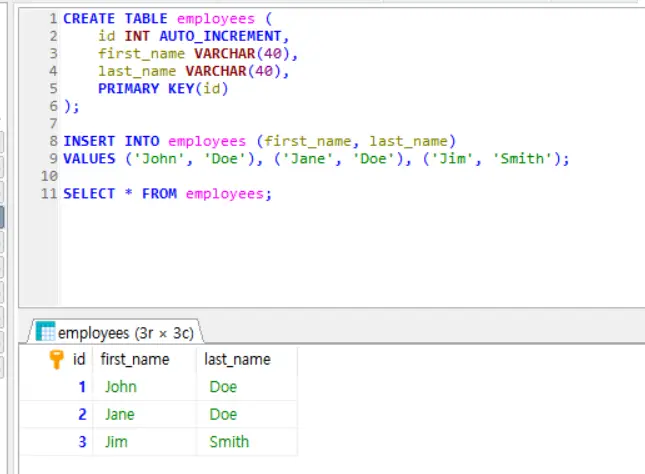Click first_name column definition on line 3
This screenshot has height=474, width=645.
pyautogui.click(x=141, y=53)
